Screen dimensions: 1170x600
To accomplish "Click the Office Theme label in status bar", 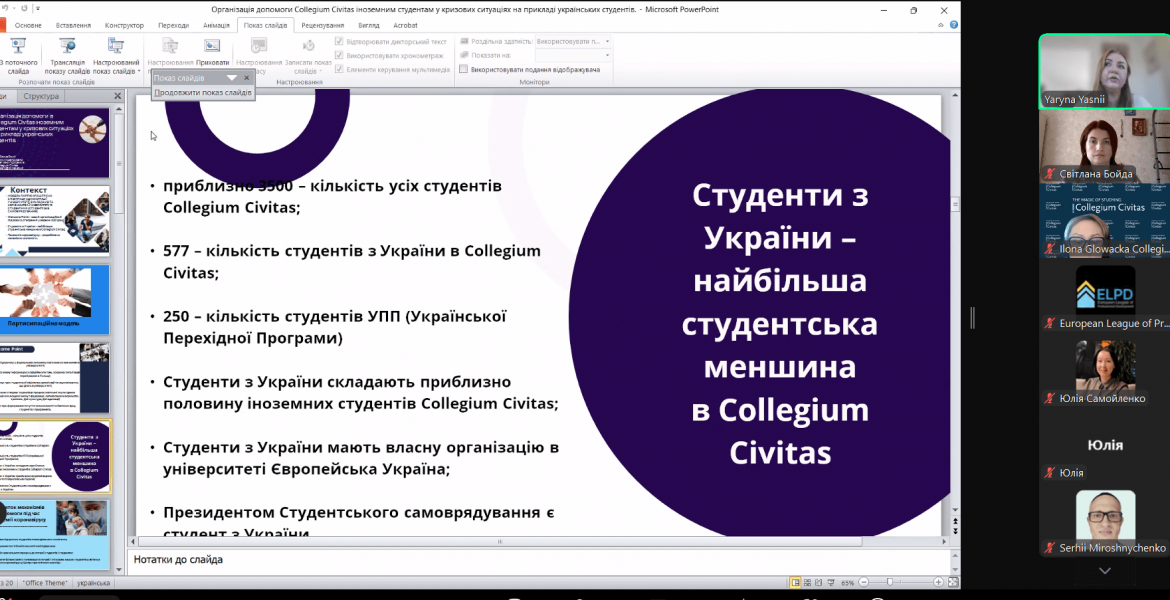I will (45, 583).
